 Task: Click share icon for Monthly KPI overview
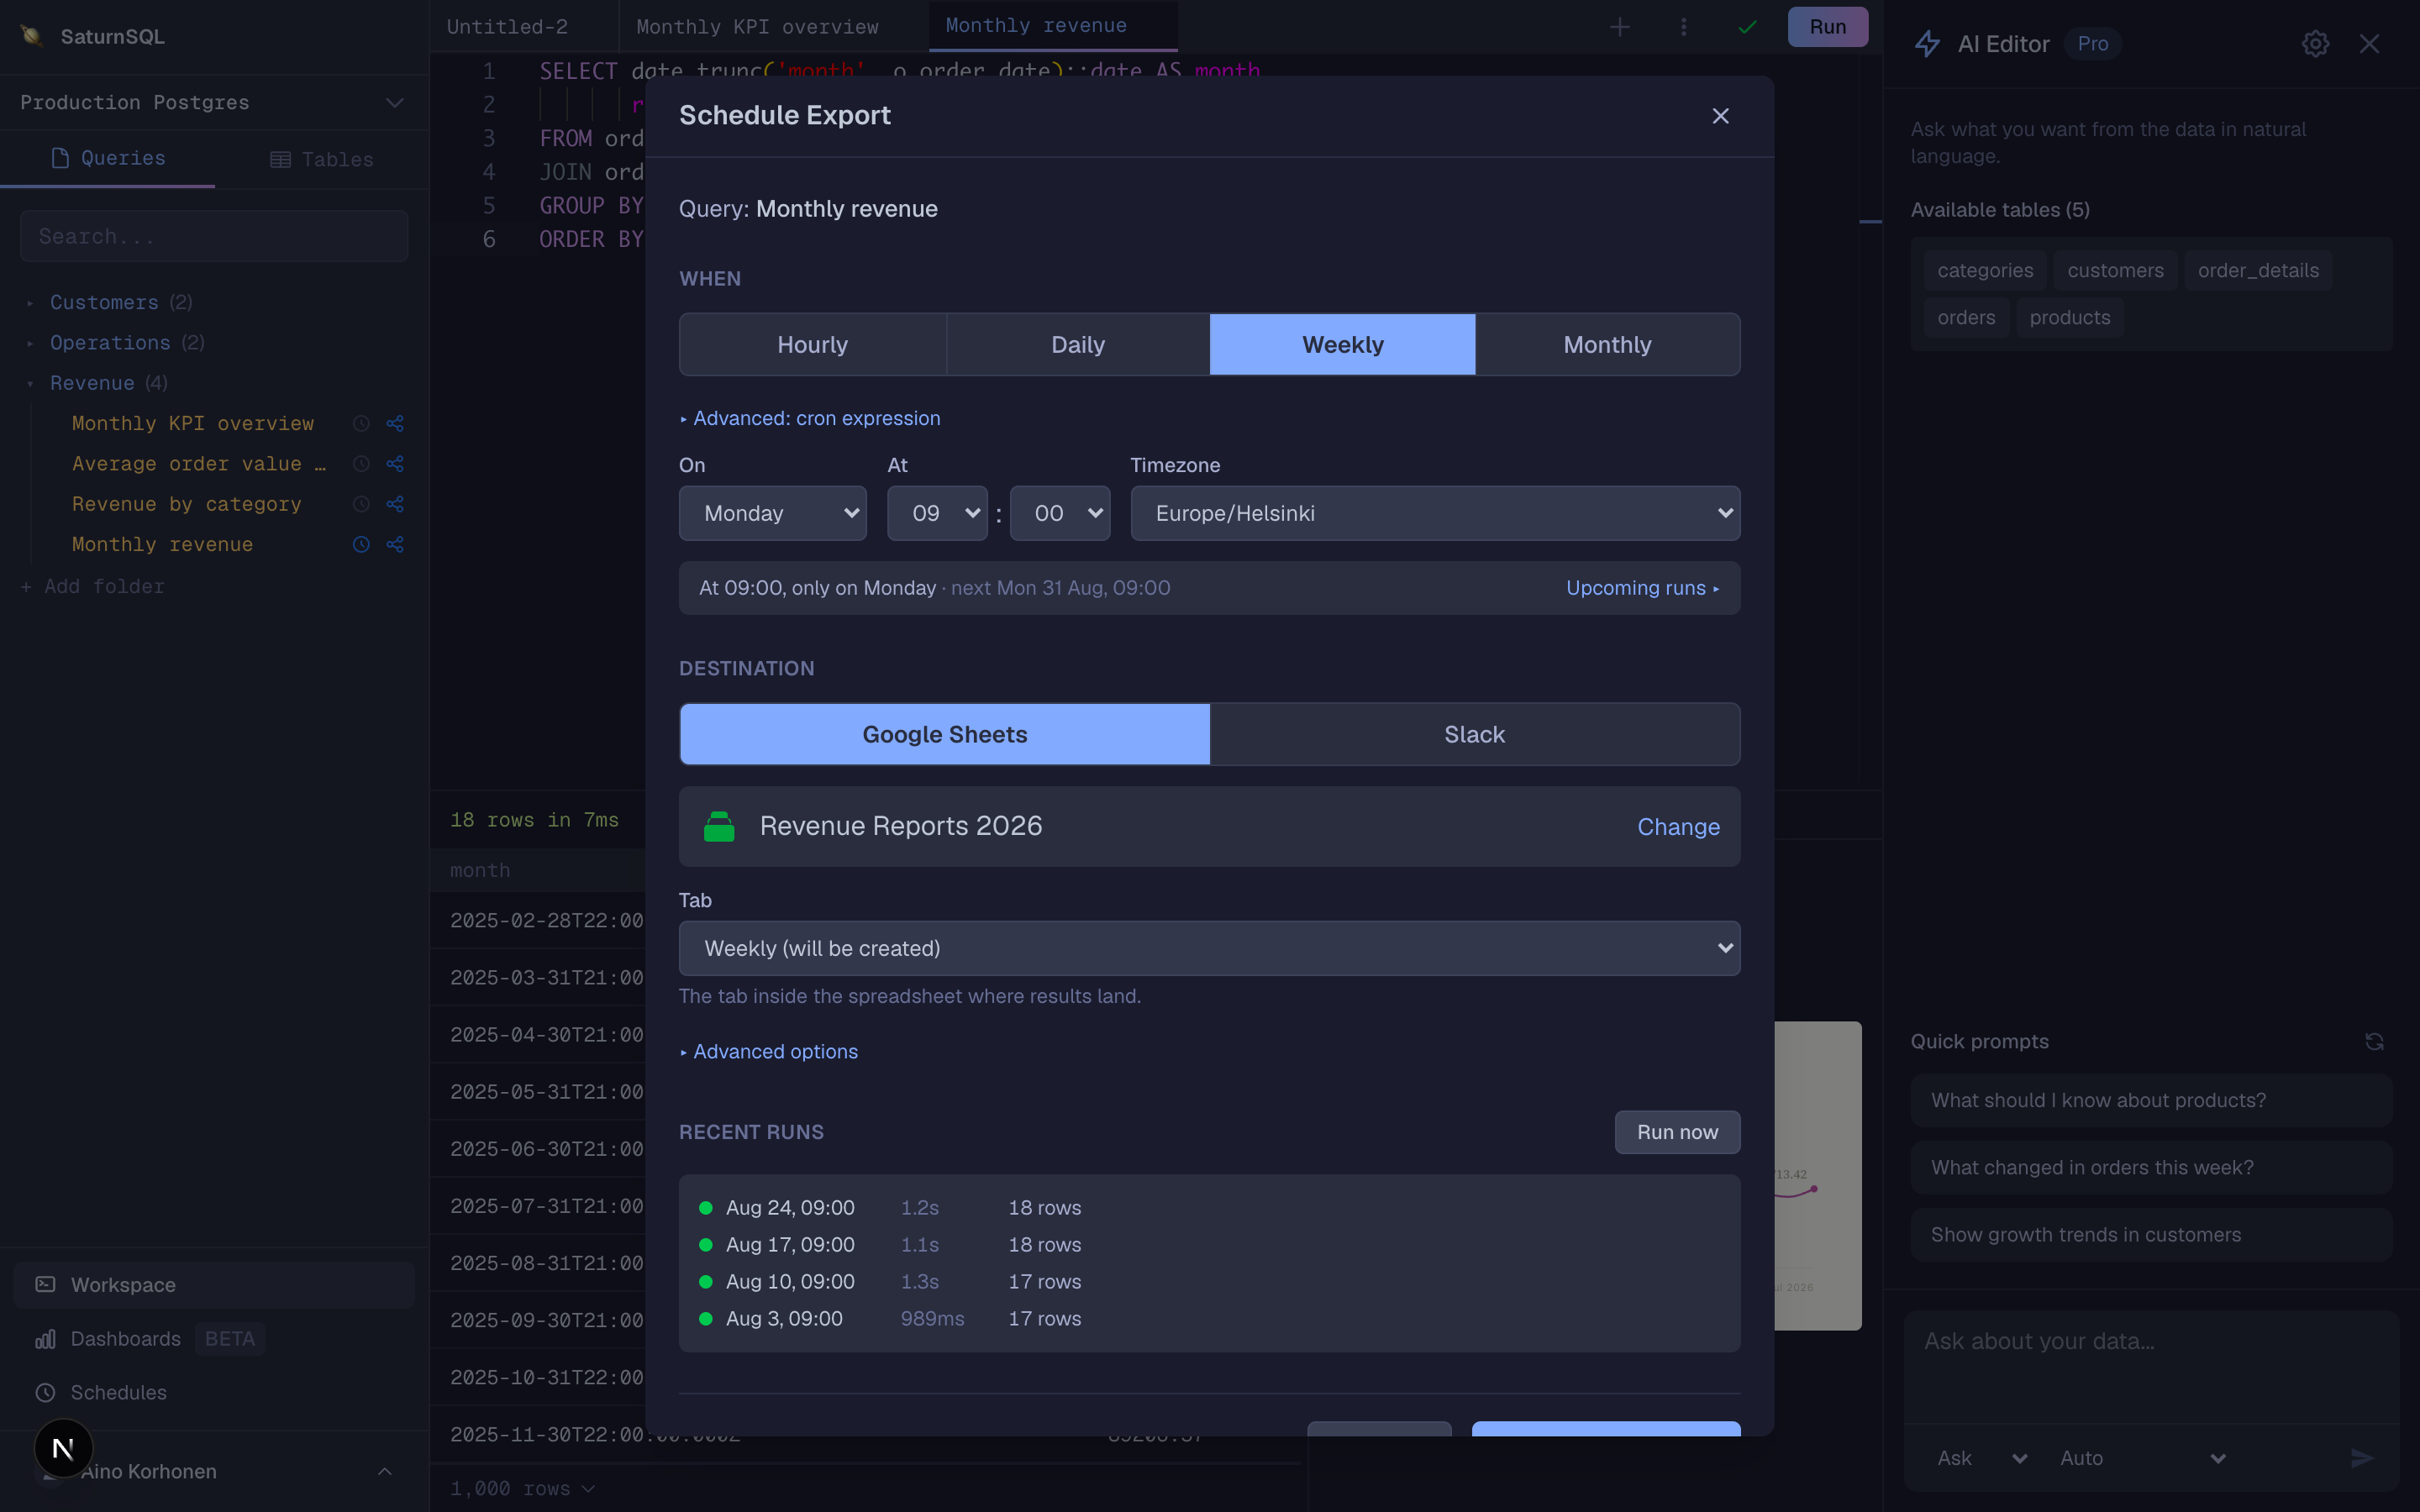click(x=395, y=424)
